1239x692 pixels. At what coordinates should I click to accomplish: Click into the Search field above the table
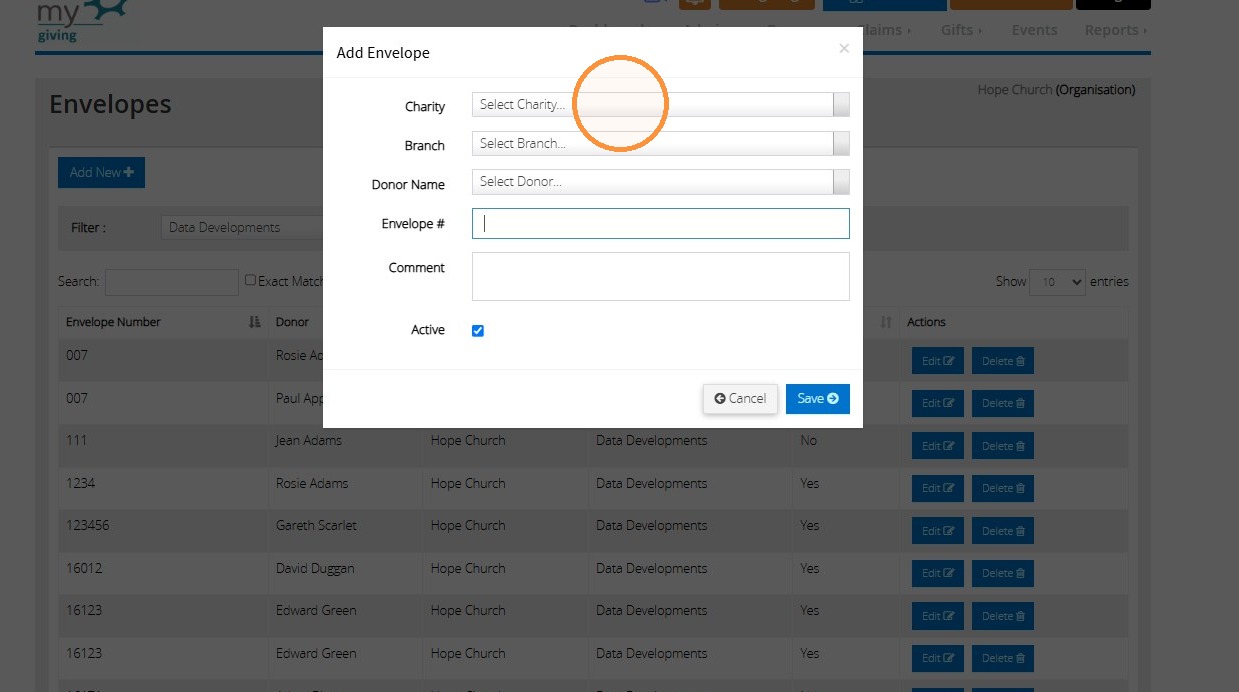(172, 282)
